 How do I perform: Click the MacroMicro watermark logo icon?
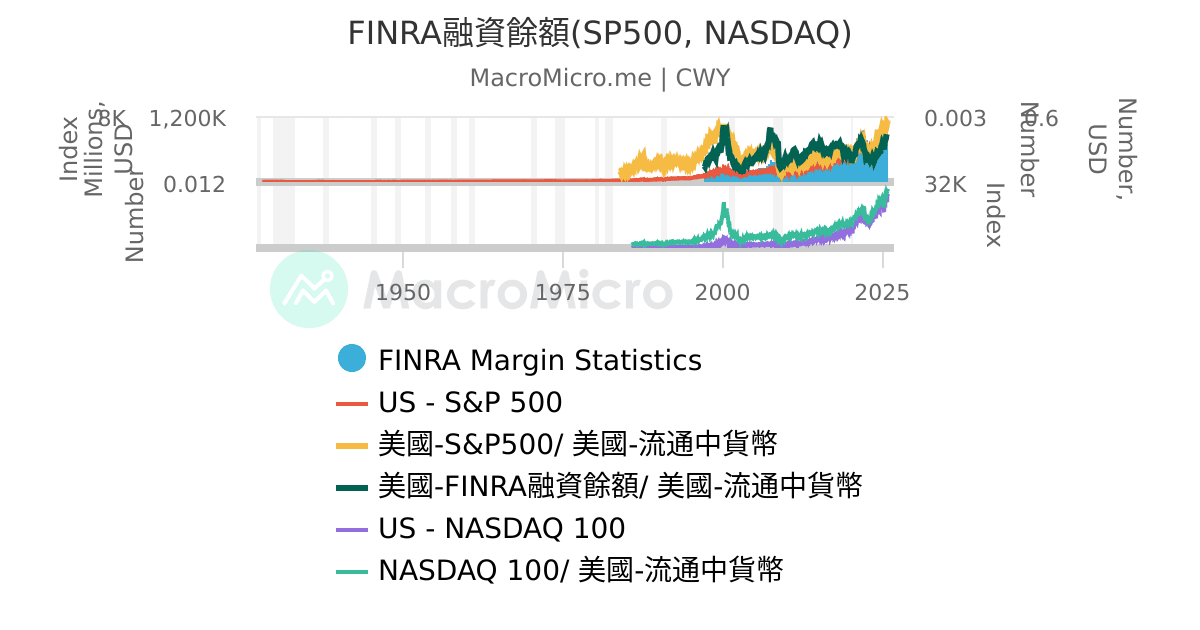[x=309, y=289]
